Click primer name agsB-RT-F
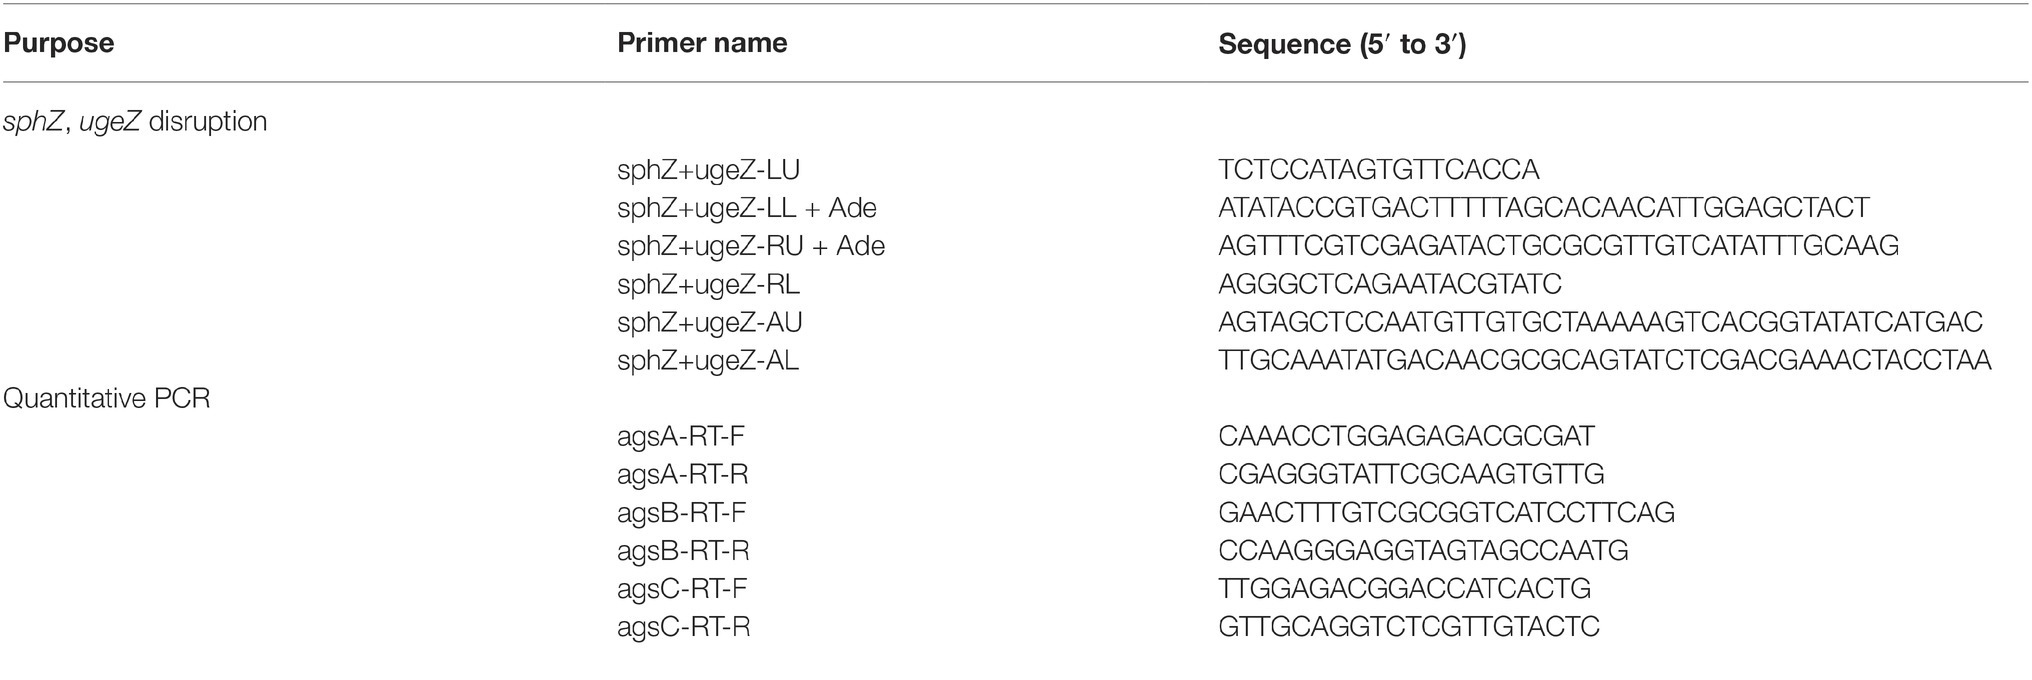This screenshot has height=680, width=2032. (682, 513)
